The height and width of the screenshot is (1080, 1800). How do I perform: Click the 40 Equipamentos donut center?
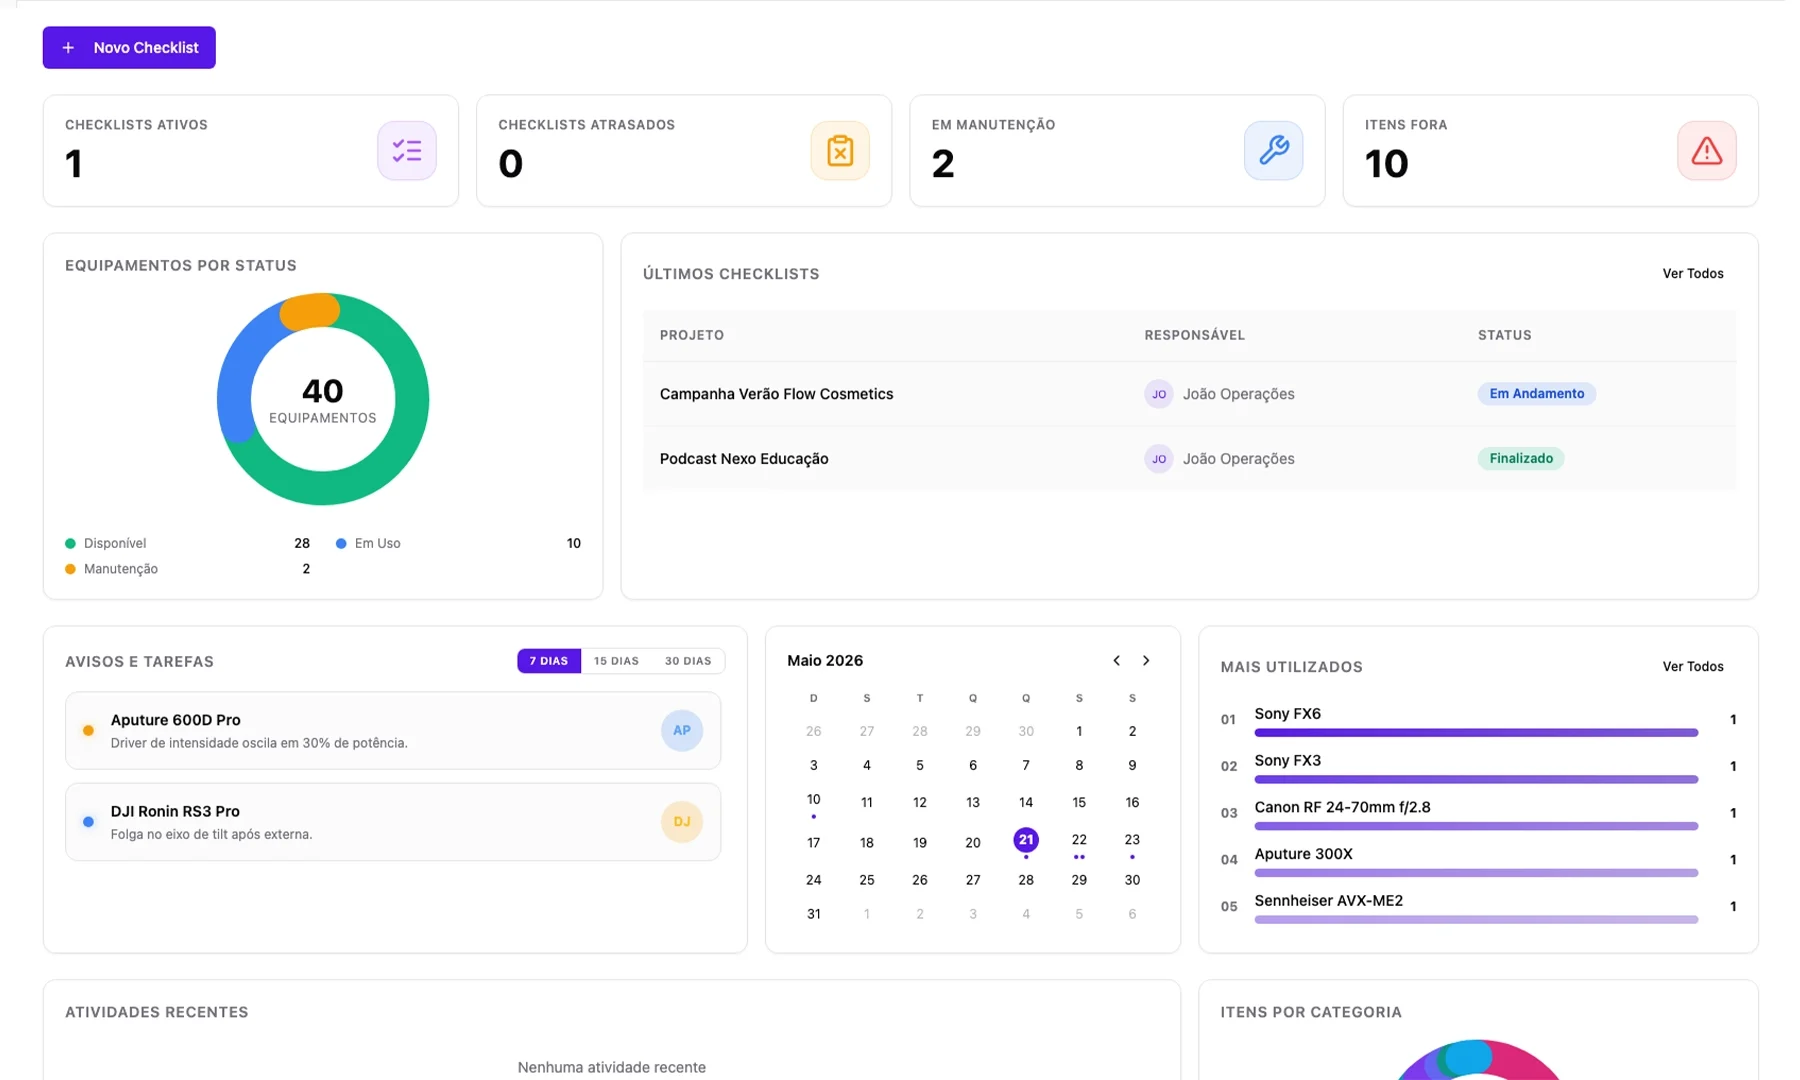coord(323,400)
